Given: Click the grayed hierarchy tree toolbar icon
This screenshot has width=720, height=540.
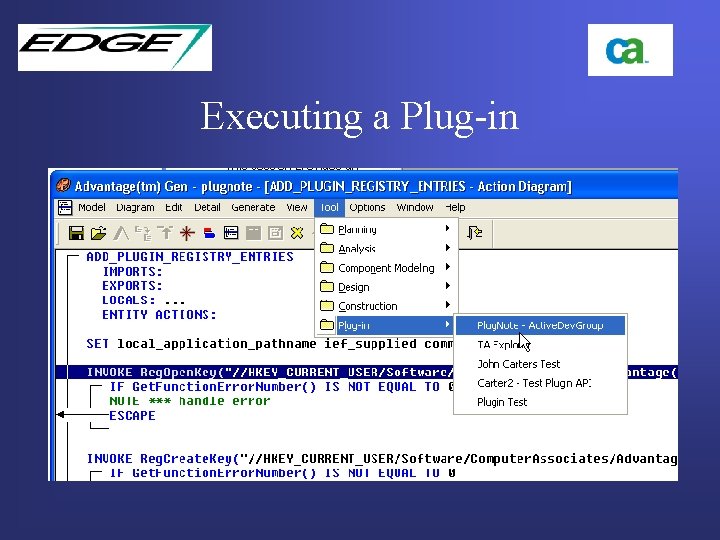Looking at the screenshot, I should coord(143,233).
